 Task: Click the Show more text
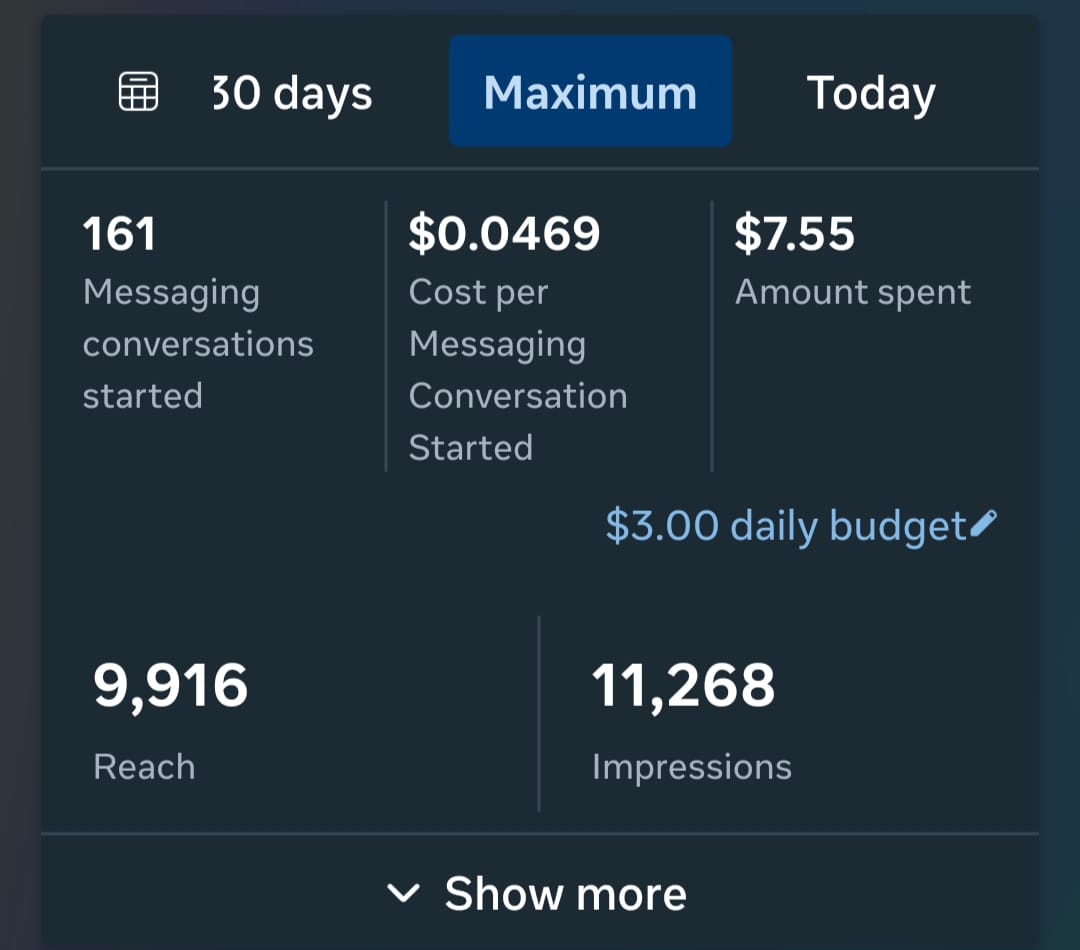pyautogui.click(x=565, y=893)
